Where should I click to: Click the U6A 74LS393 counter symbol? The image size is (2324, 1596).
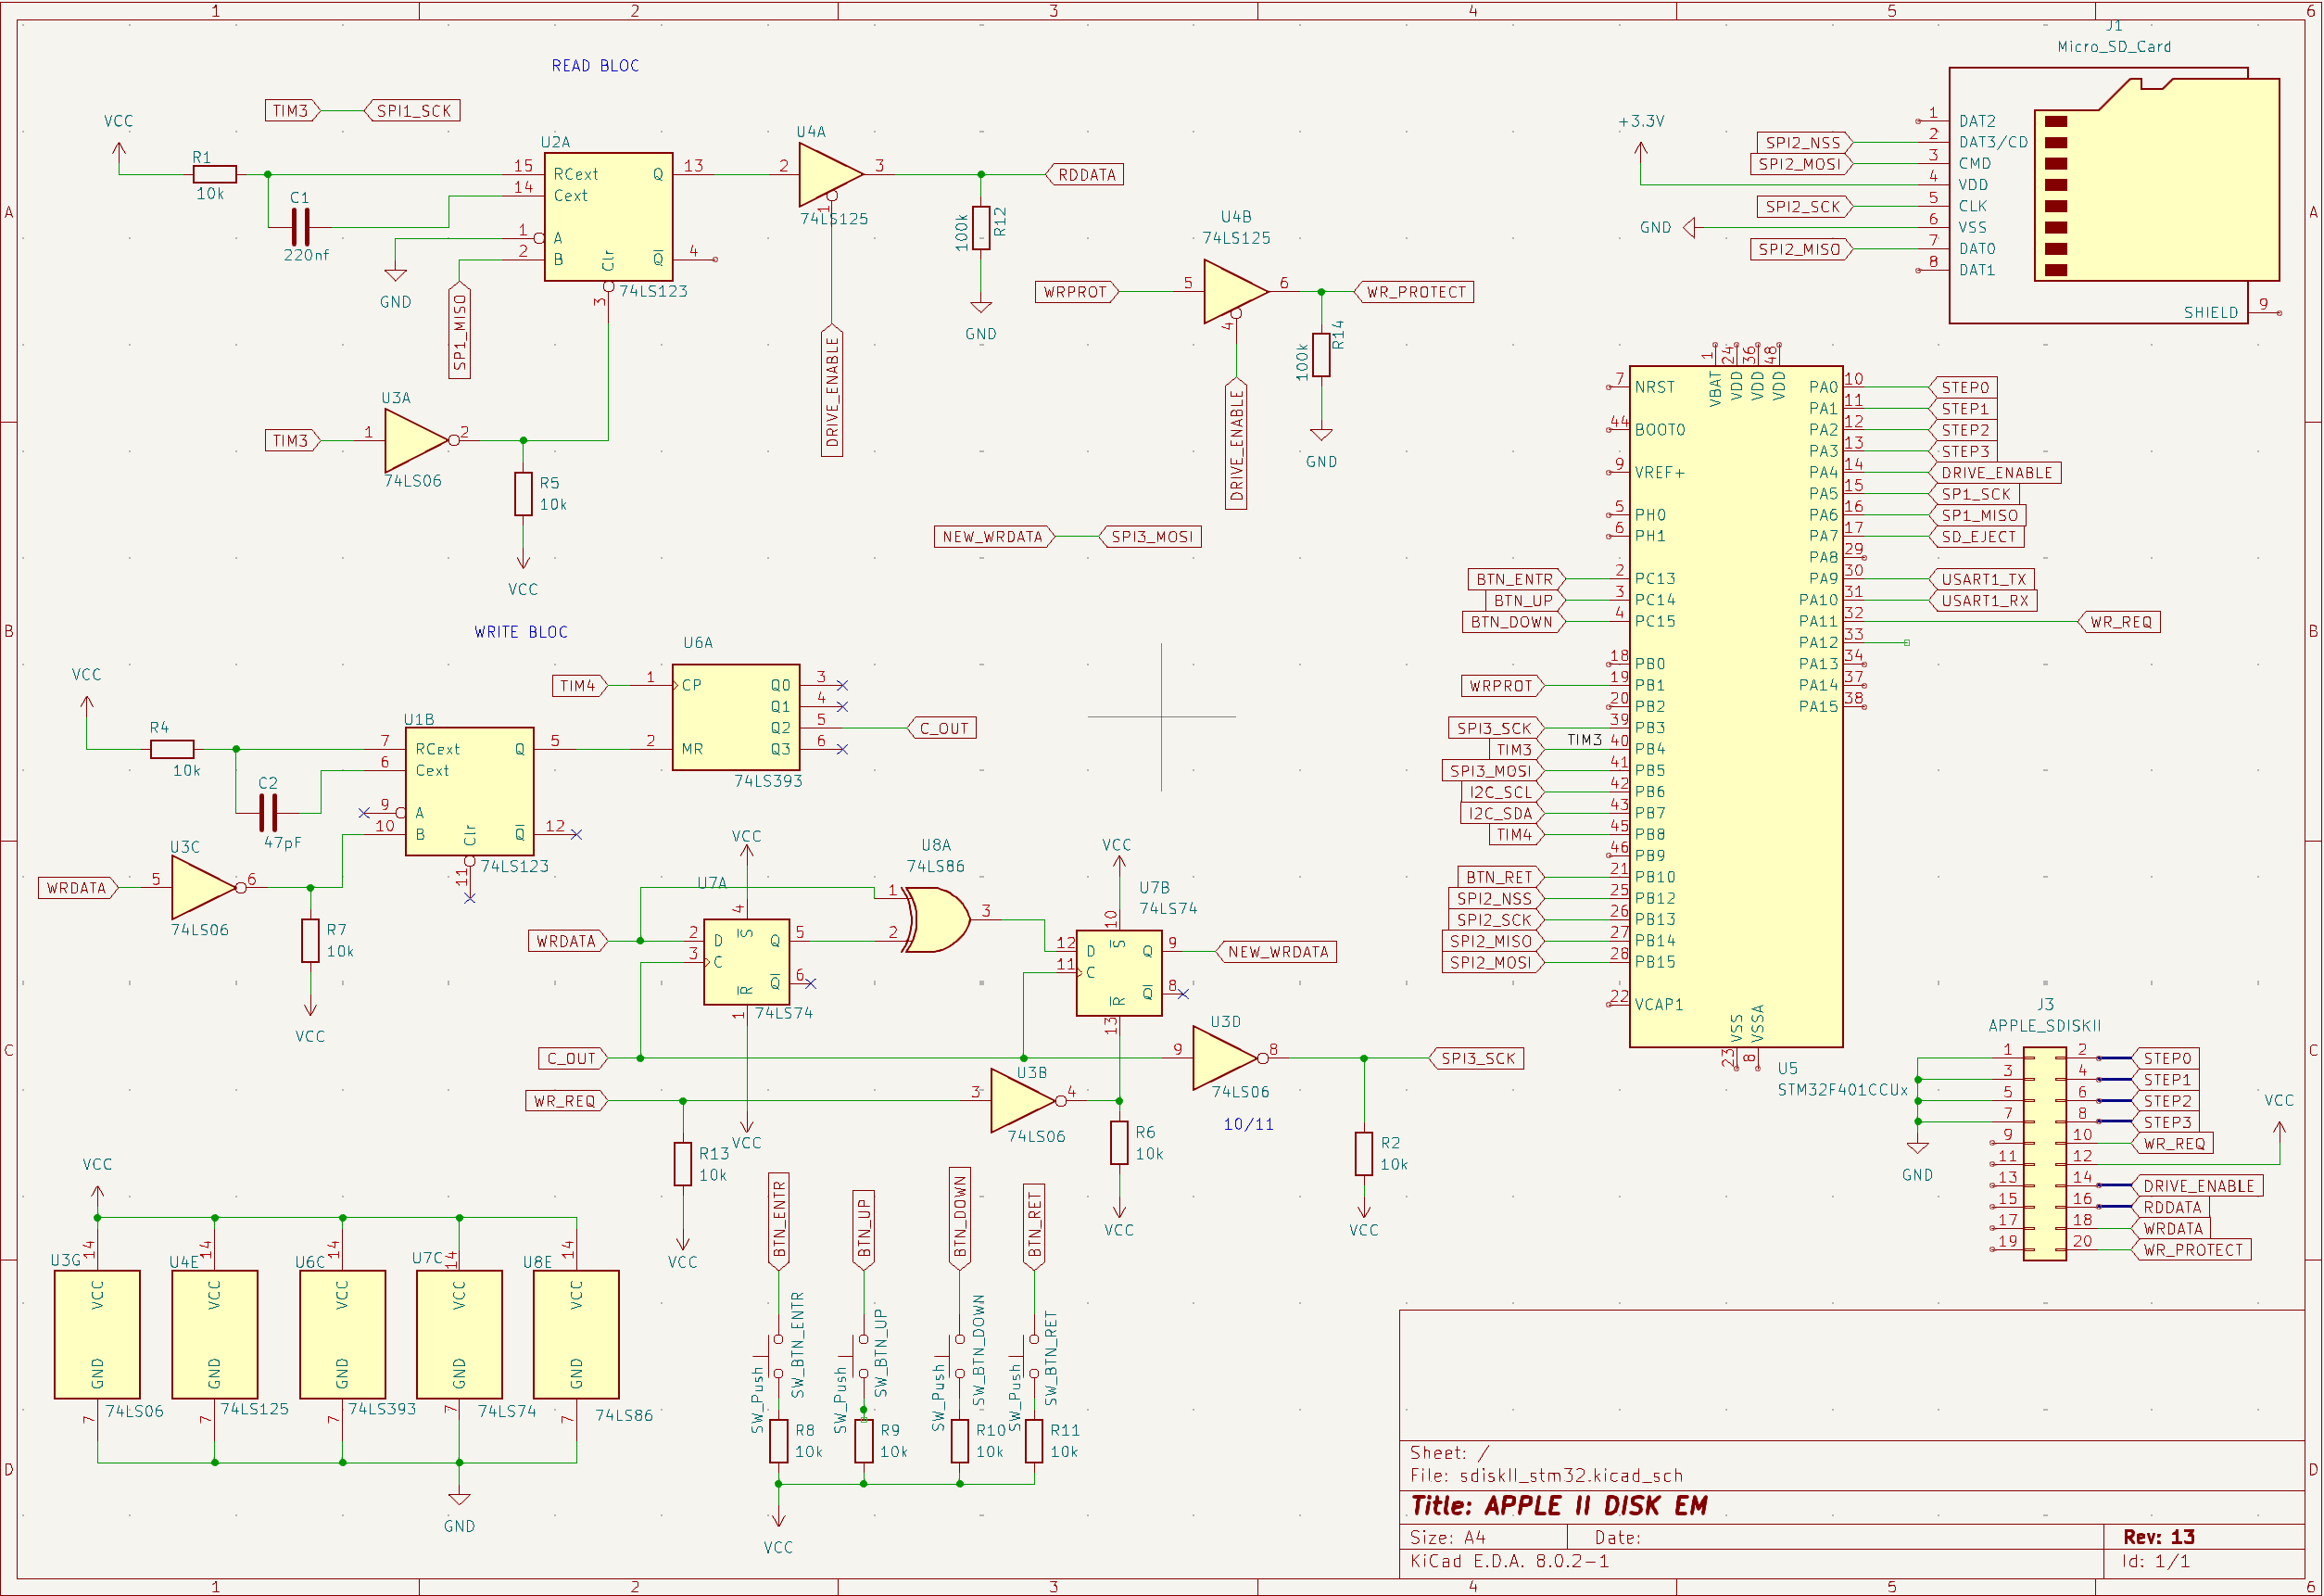(x=736, y=717)
